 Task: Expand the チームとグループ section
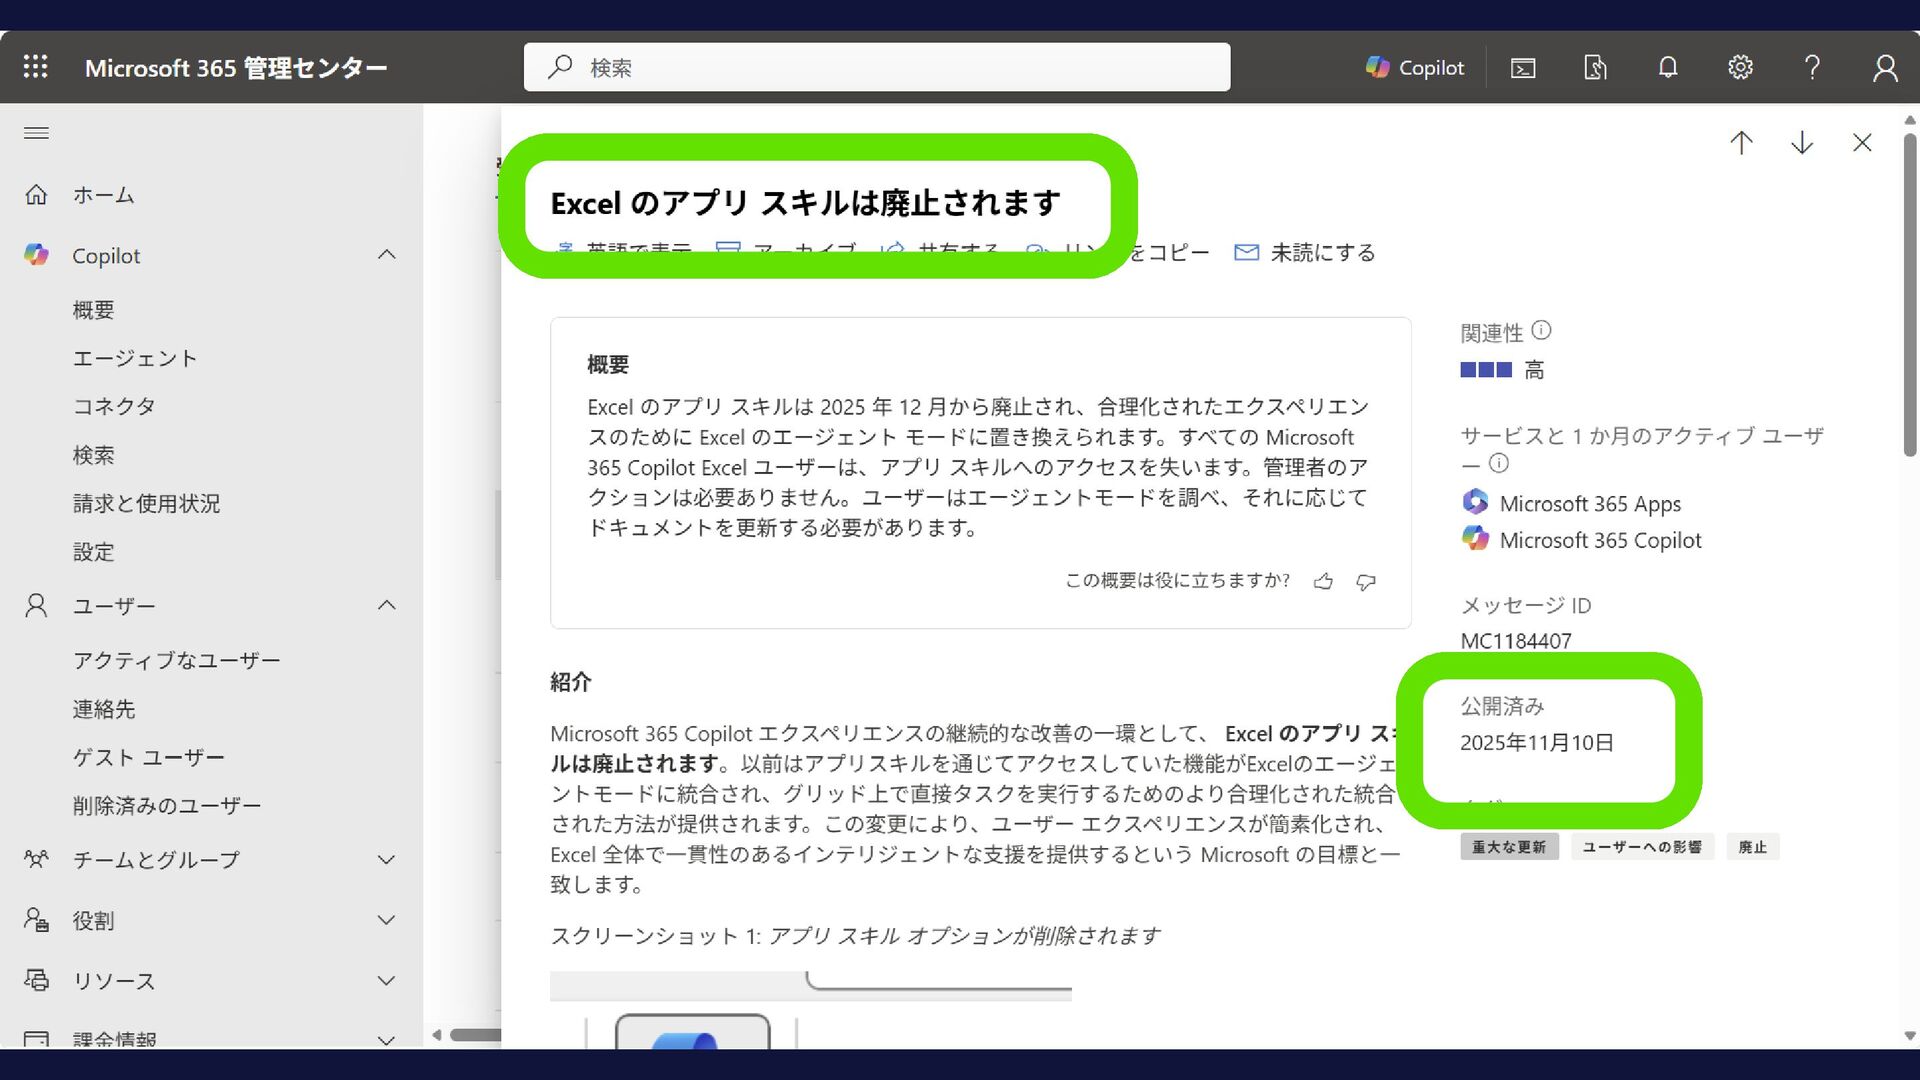click(x=387, y=860)
